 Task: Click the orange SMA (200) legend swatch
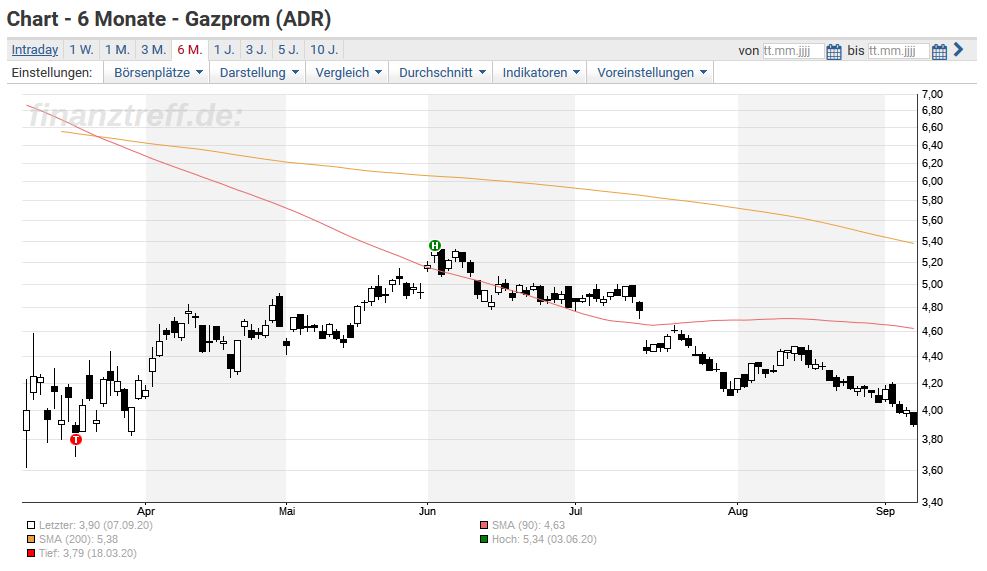coord(31,540)
